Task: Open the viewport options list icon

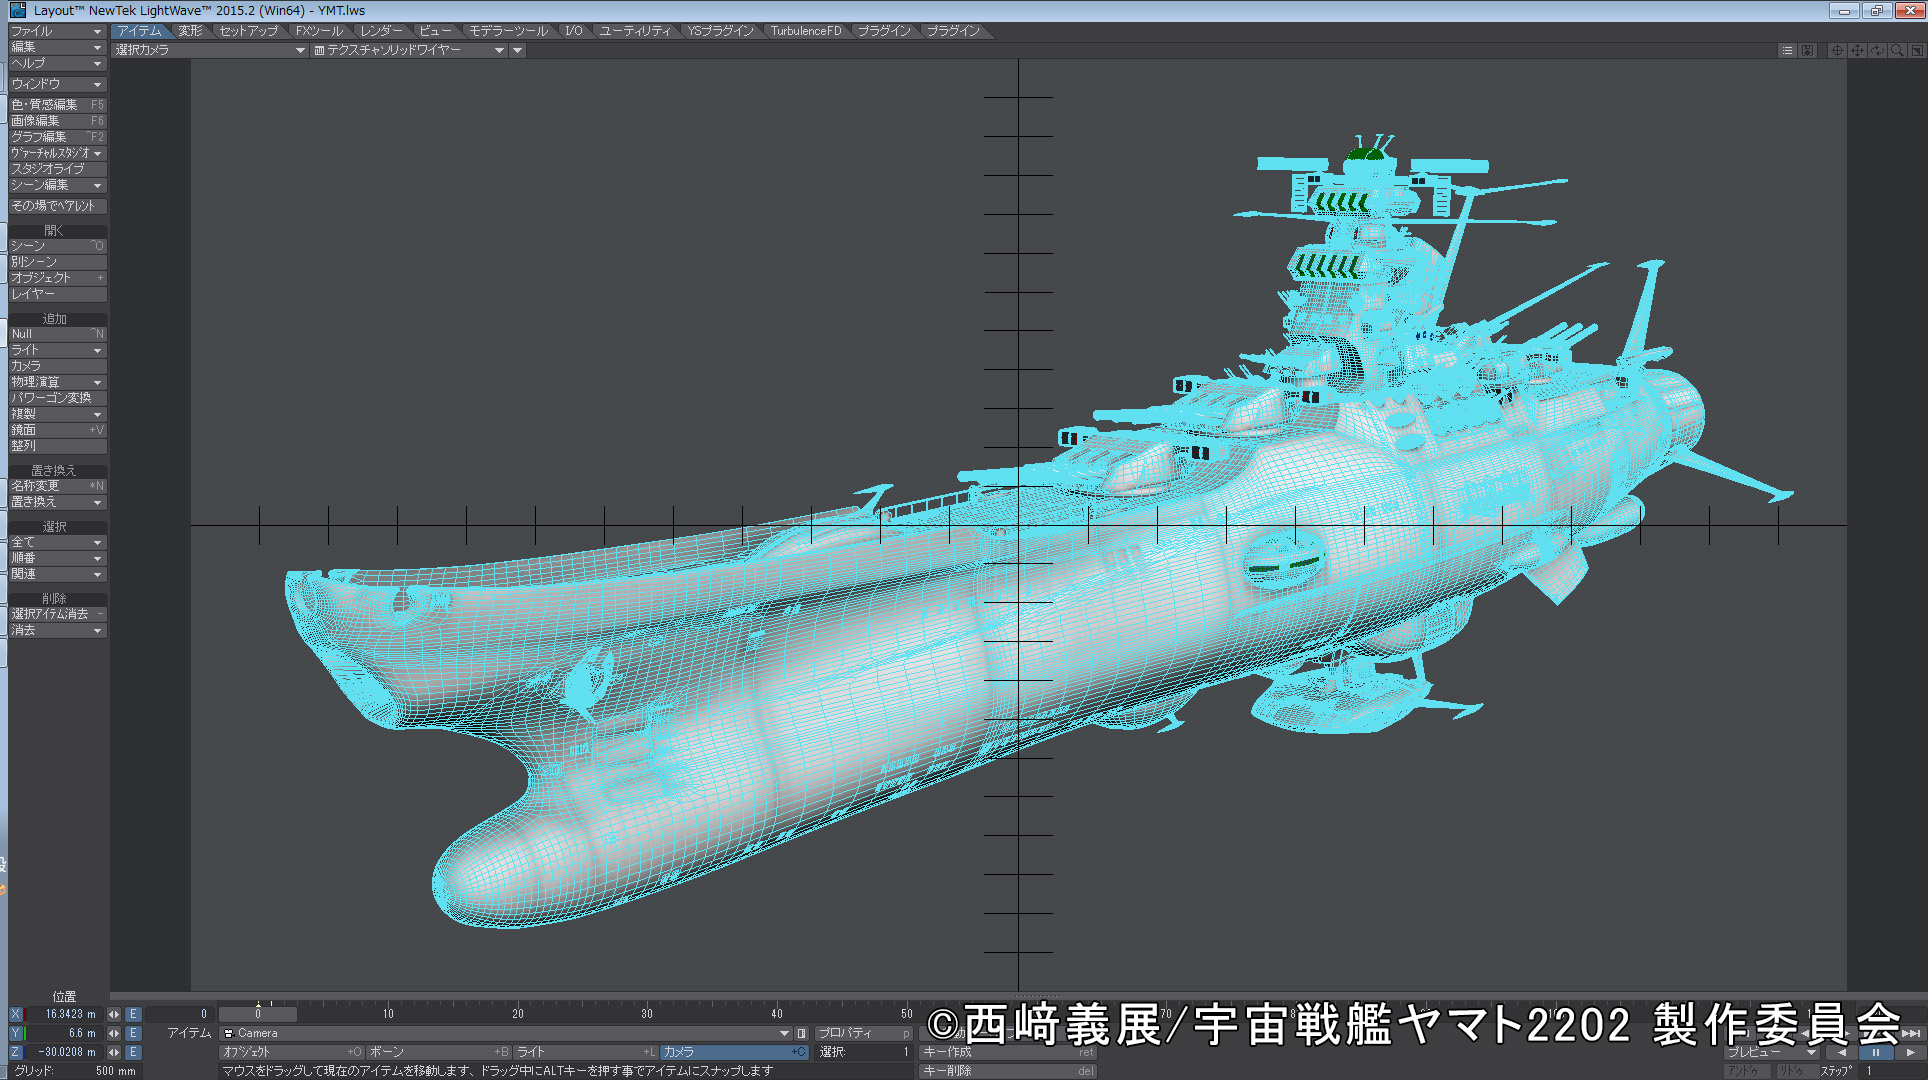Action: coord(1787,50)
